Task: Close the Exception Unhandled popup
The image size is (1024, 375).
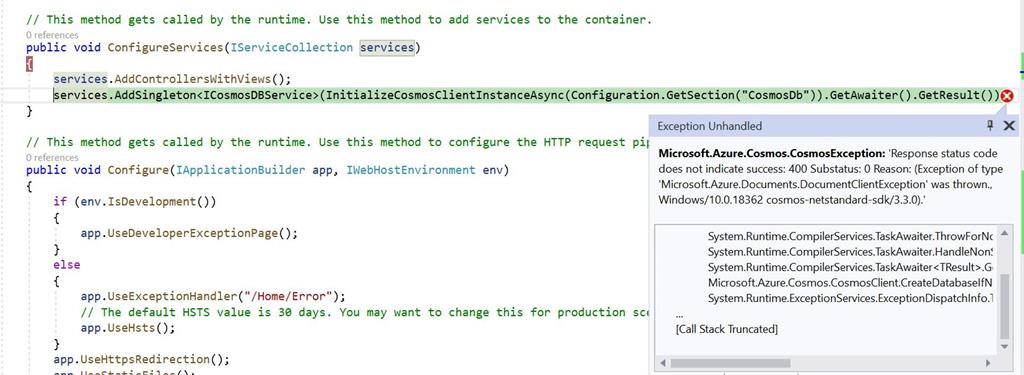Action: click(x=1008, y=125)
